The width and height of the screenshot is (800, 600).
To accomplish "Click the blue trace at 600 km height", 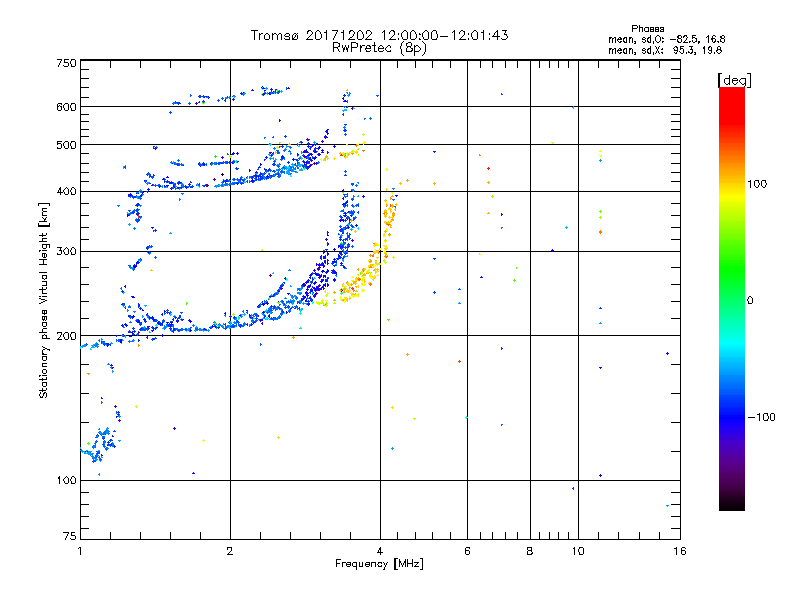I will [x=230, y=96].
